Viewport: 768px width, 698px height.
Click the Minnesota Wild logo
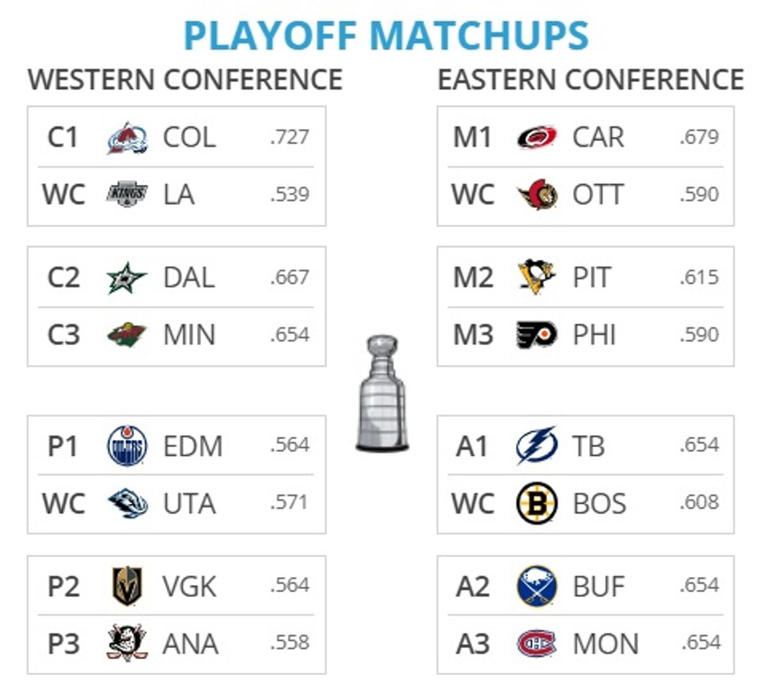coord(127,334)
